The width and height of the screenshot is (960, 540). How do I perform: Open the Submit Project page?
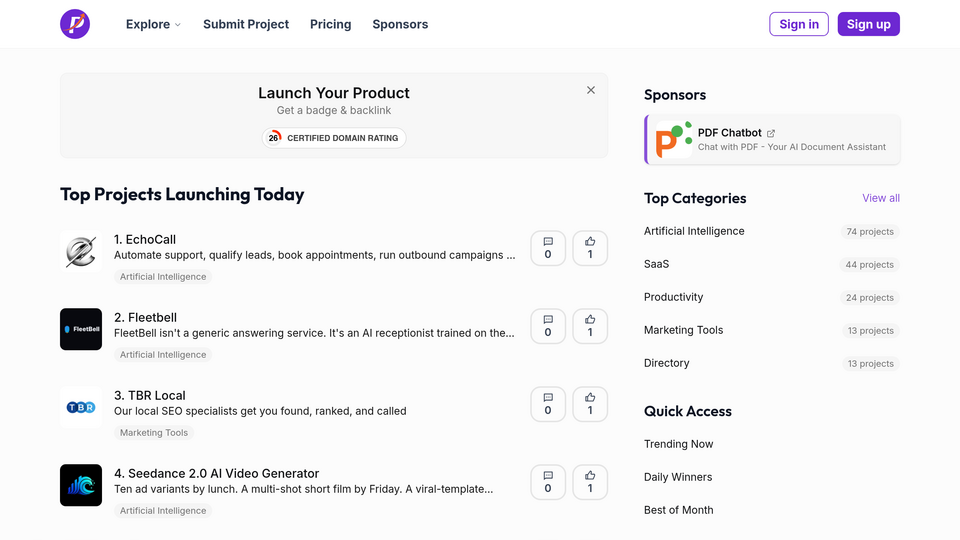click(246, 24)
